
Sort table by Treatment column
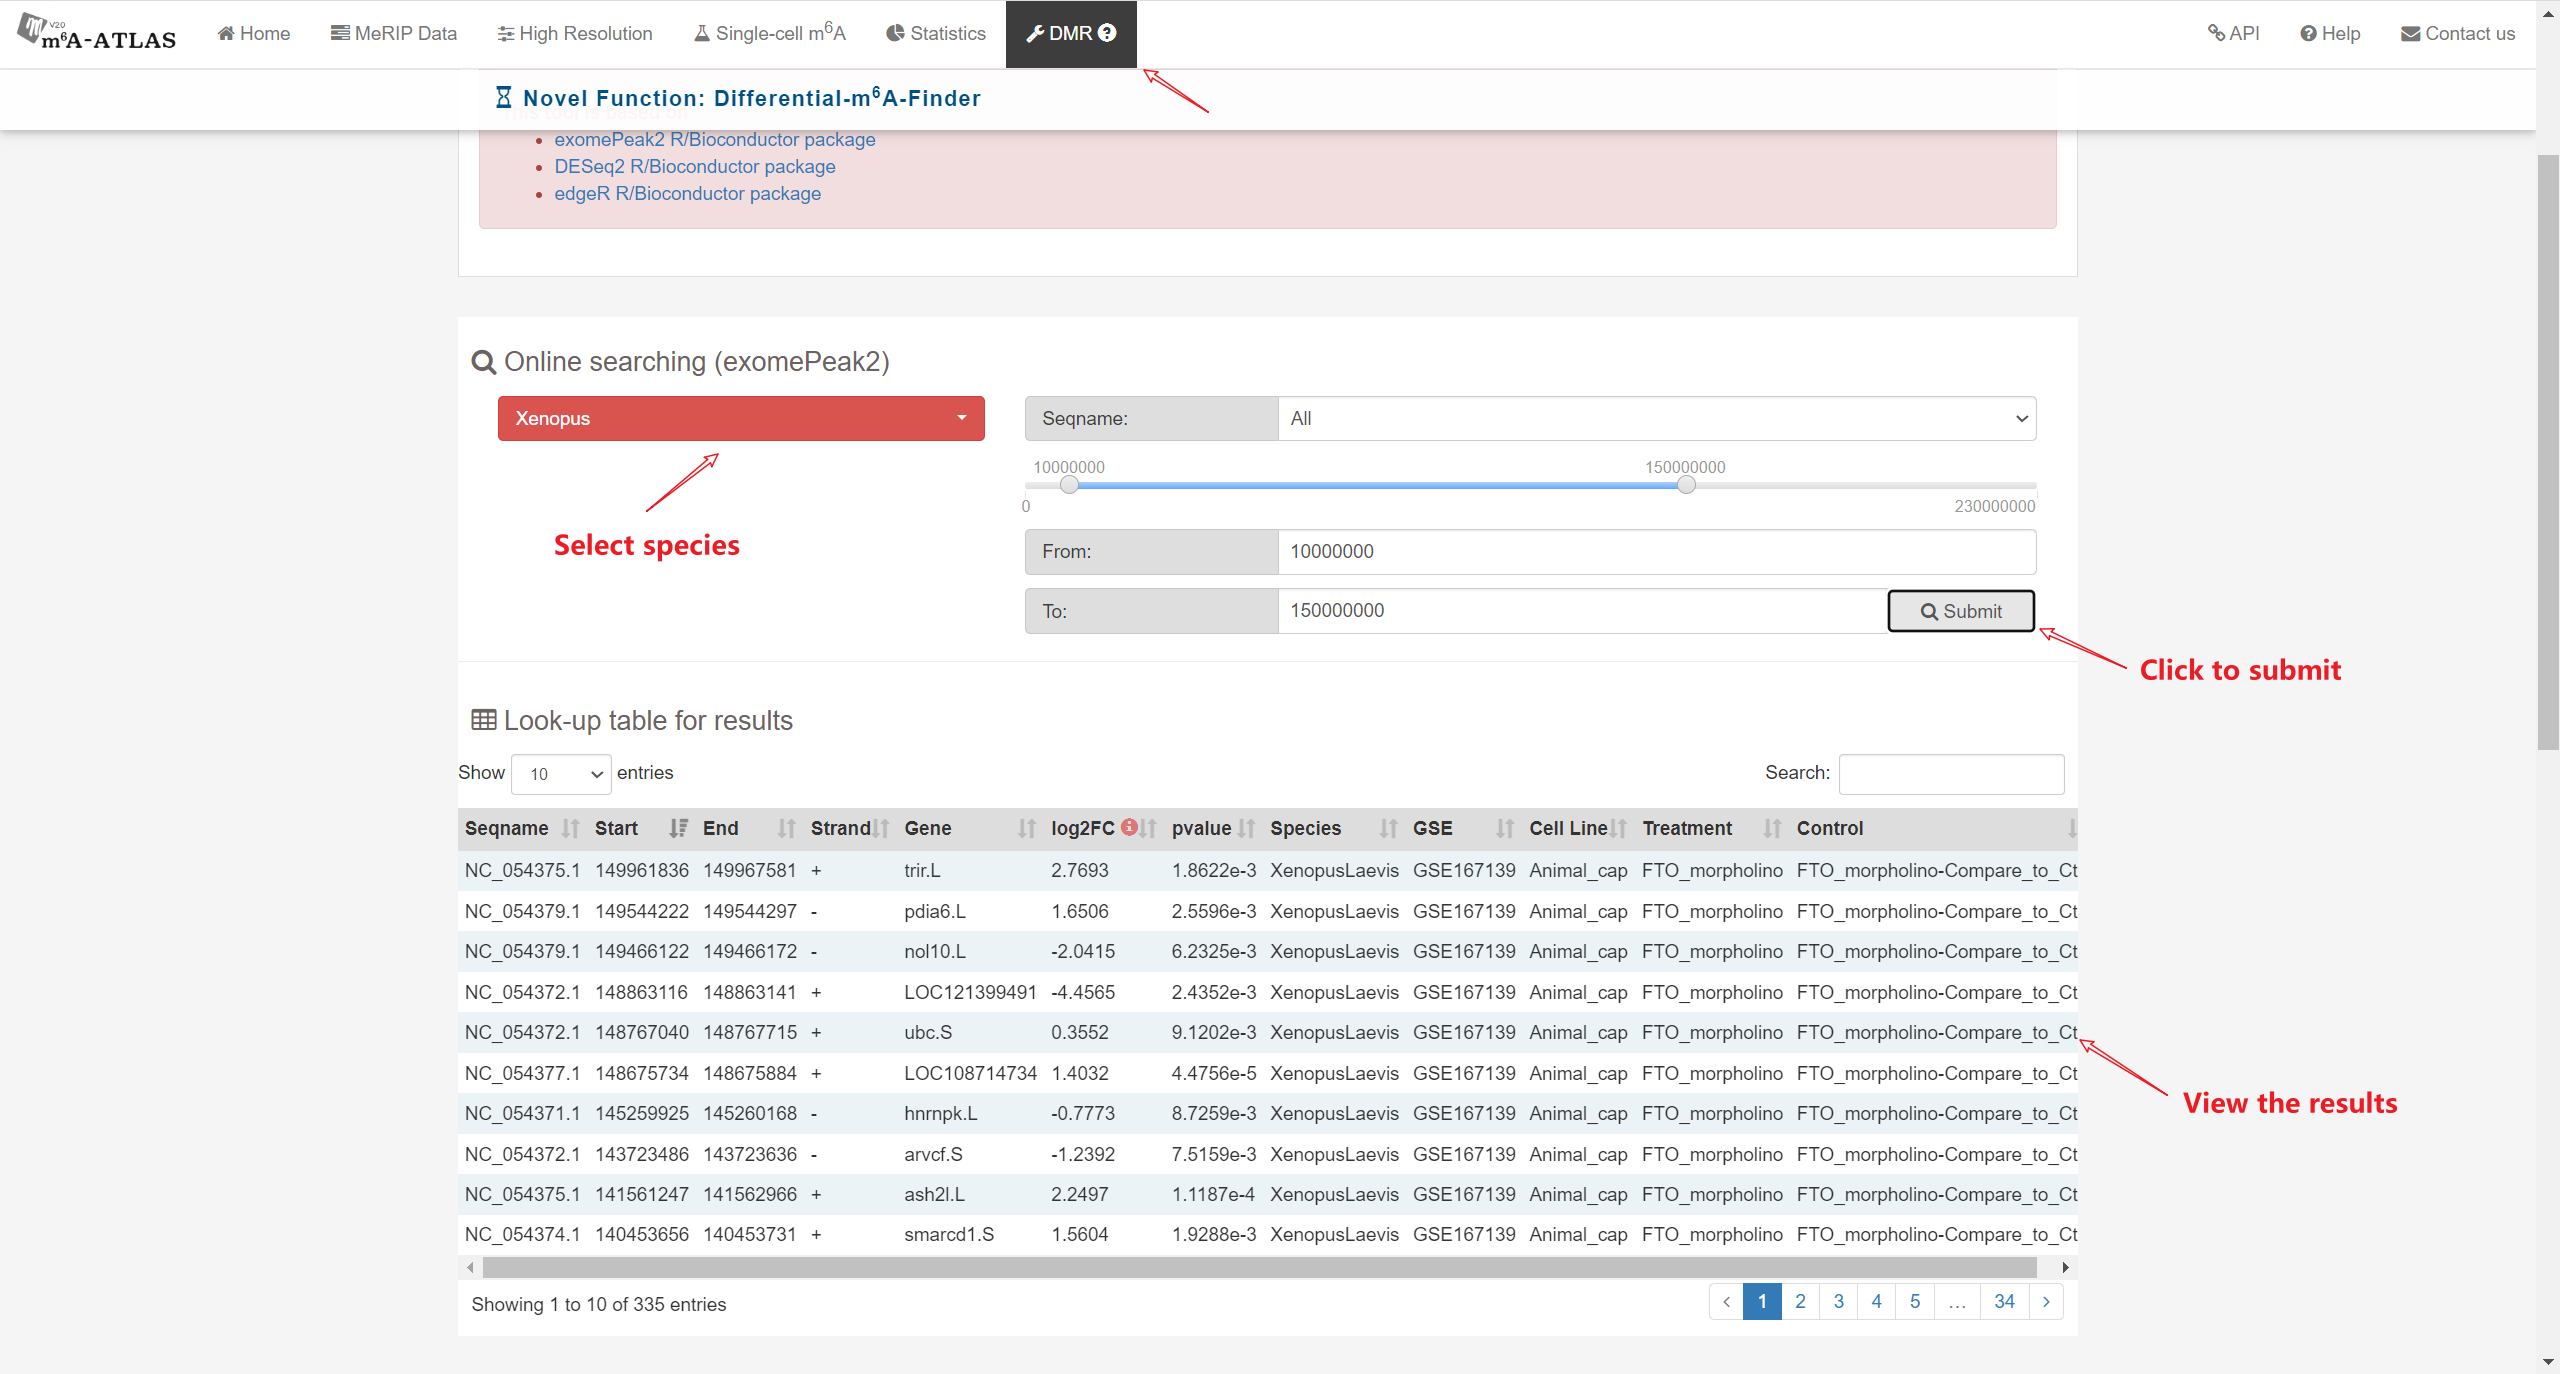tap(1712, 828)
